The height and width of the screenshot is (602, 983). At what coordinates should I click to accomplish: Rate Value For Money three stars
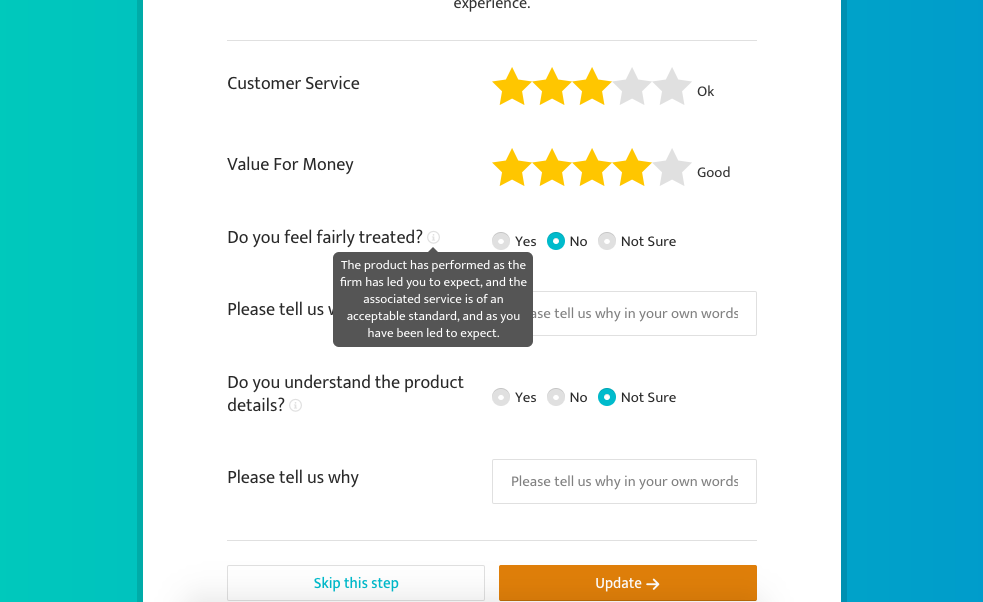coord(592,167)
